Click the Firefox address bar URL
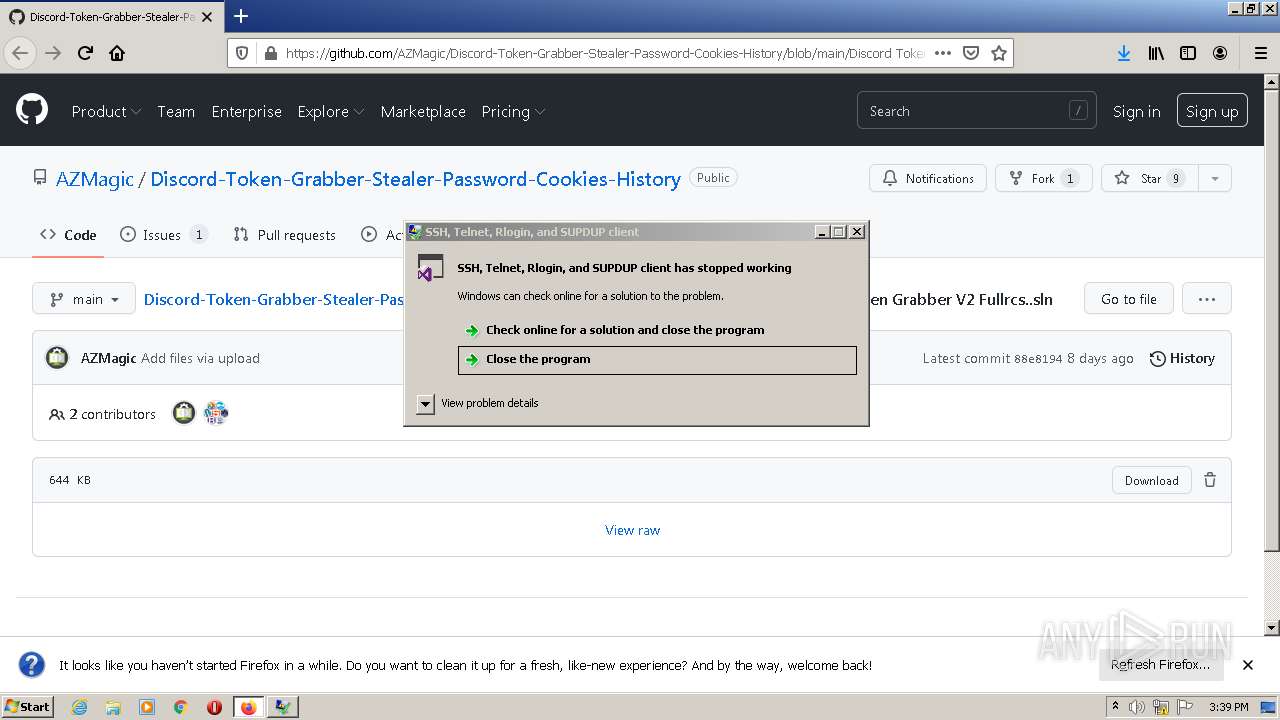The image size is (1280, 720). pos(605,53)
